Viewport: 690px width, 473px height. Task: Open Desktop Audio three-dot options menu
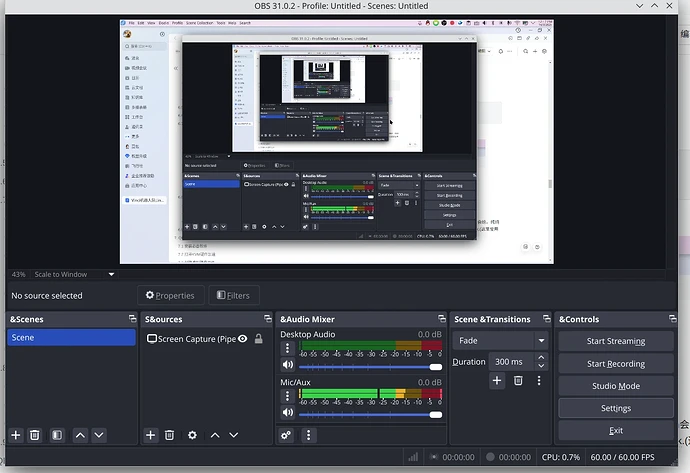tap(288, 349)
